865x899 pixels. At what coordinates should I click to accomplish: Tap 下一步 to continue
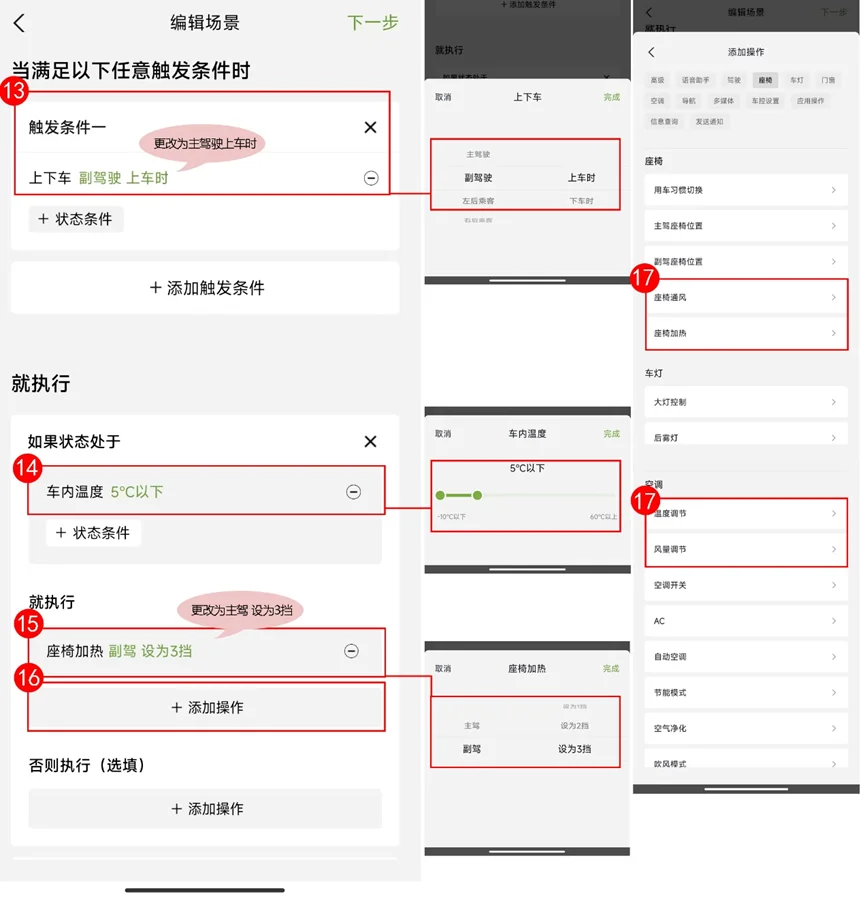tap(373, 23)
